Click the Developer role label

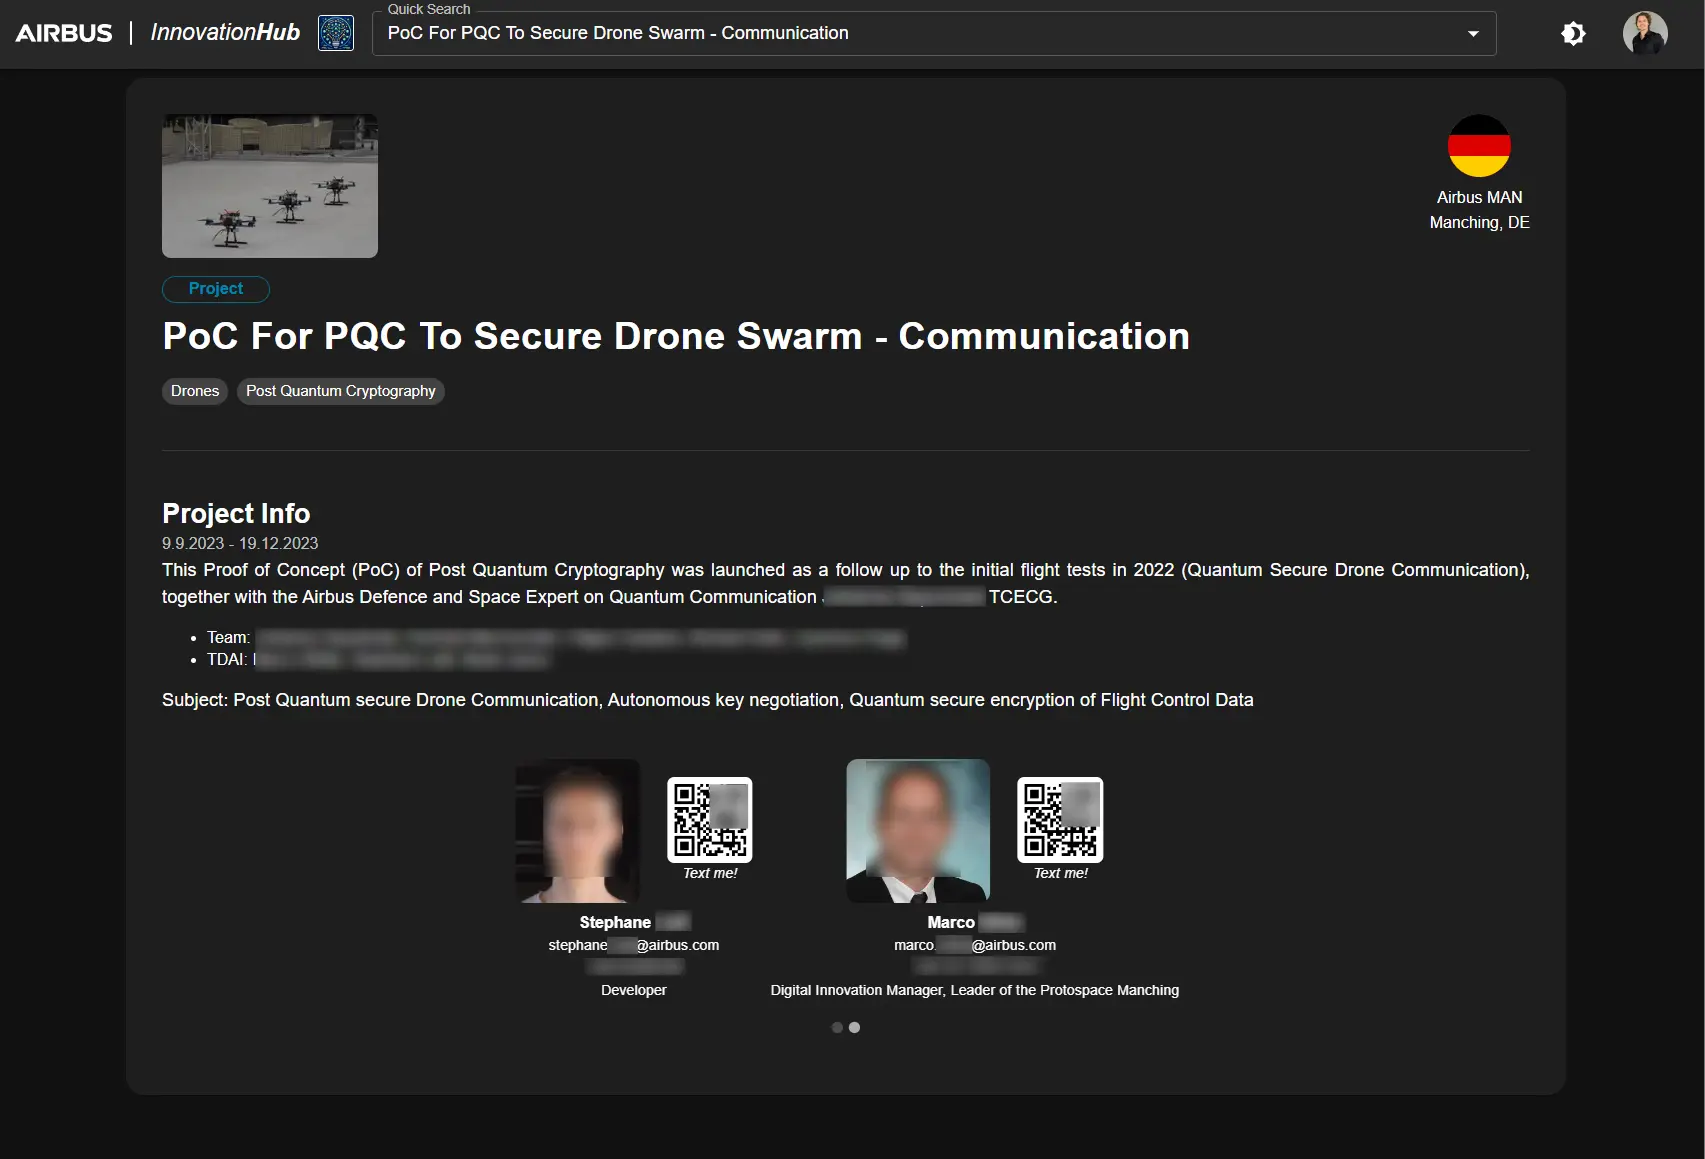click(634, 990)
